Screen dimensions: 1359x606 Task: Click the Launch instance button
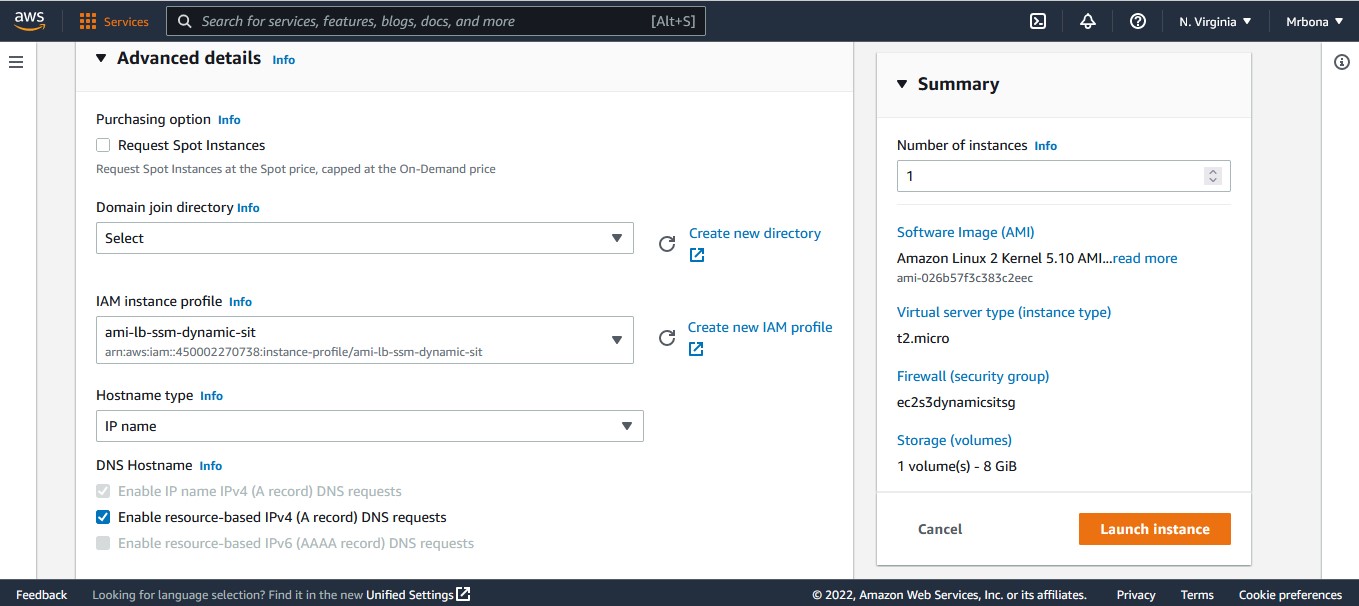point(1154,528)
